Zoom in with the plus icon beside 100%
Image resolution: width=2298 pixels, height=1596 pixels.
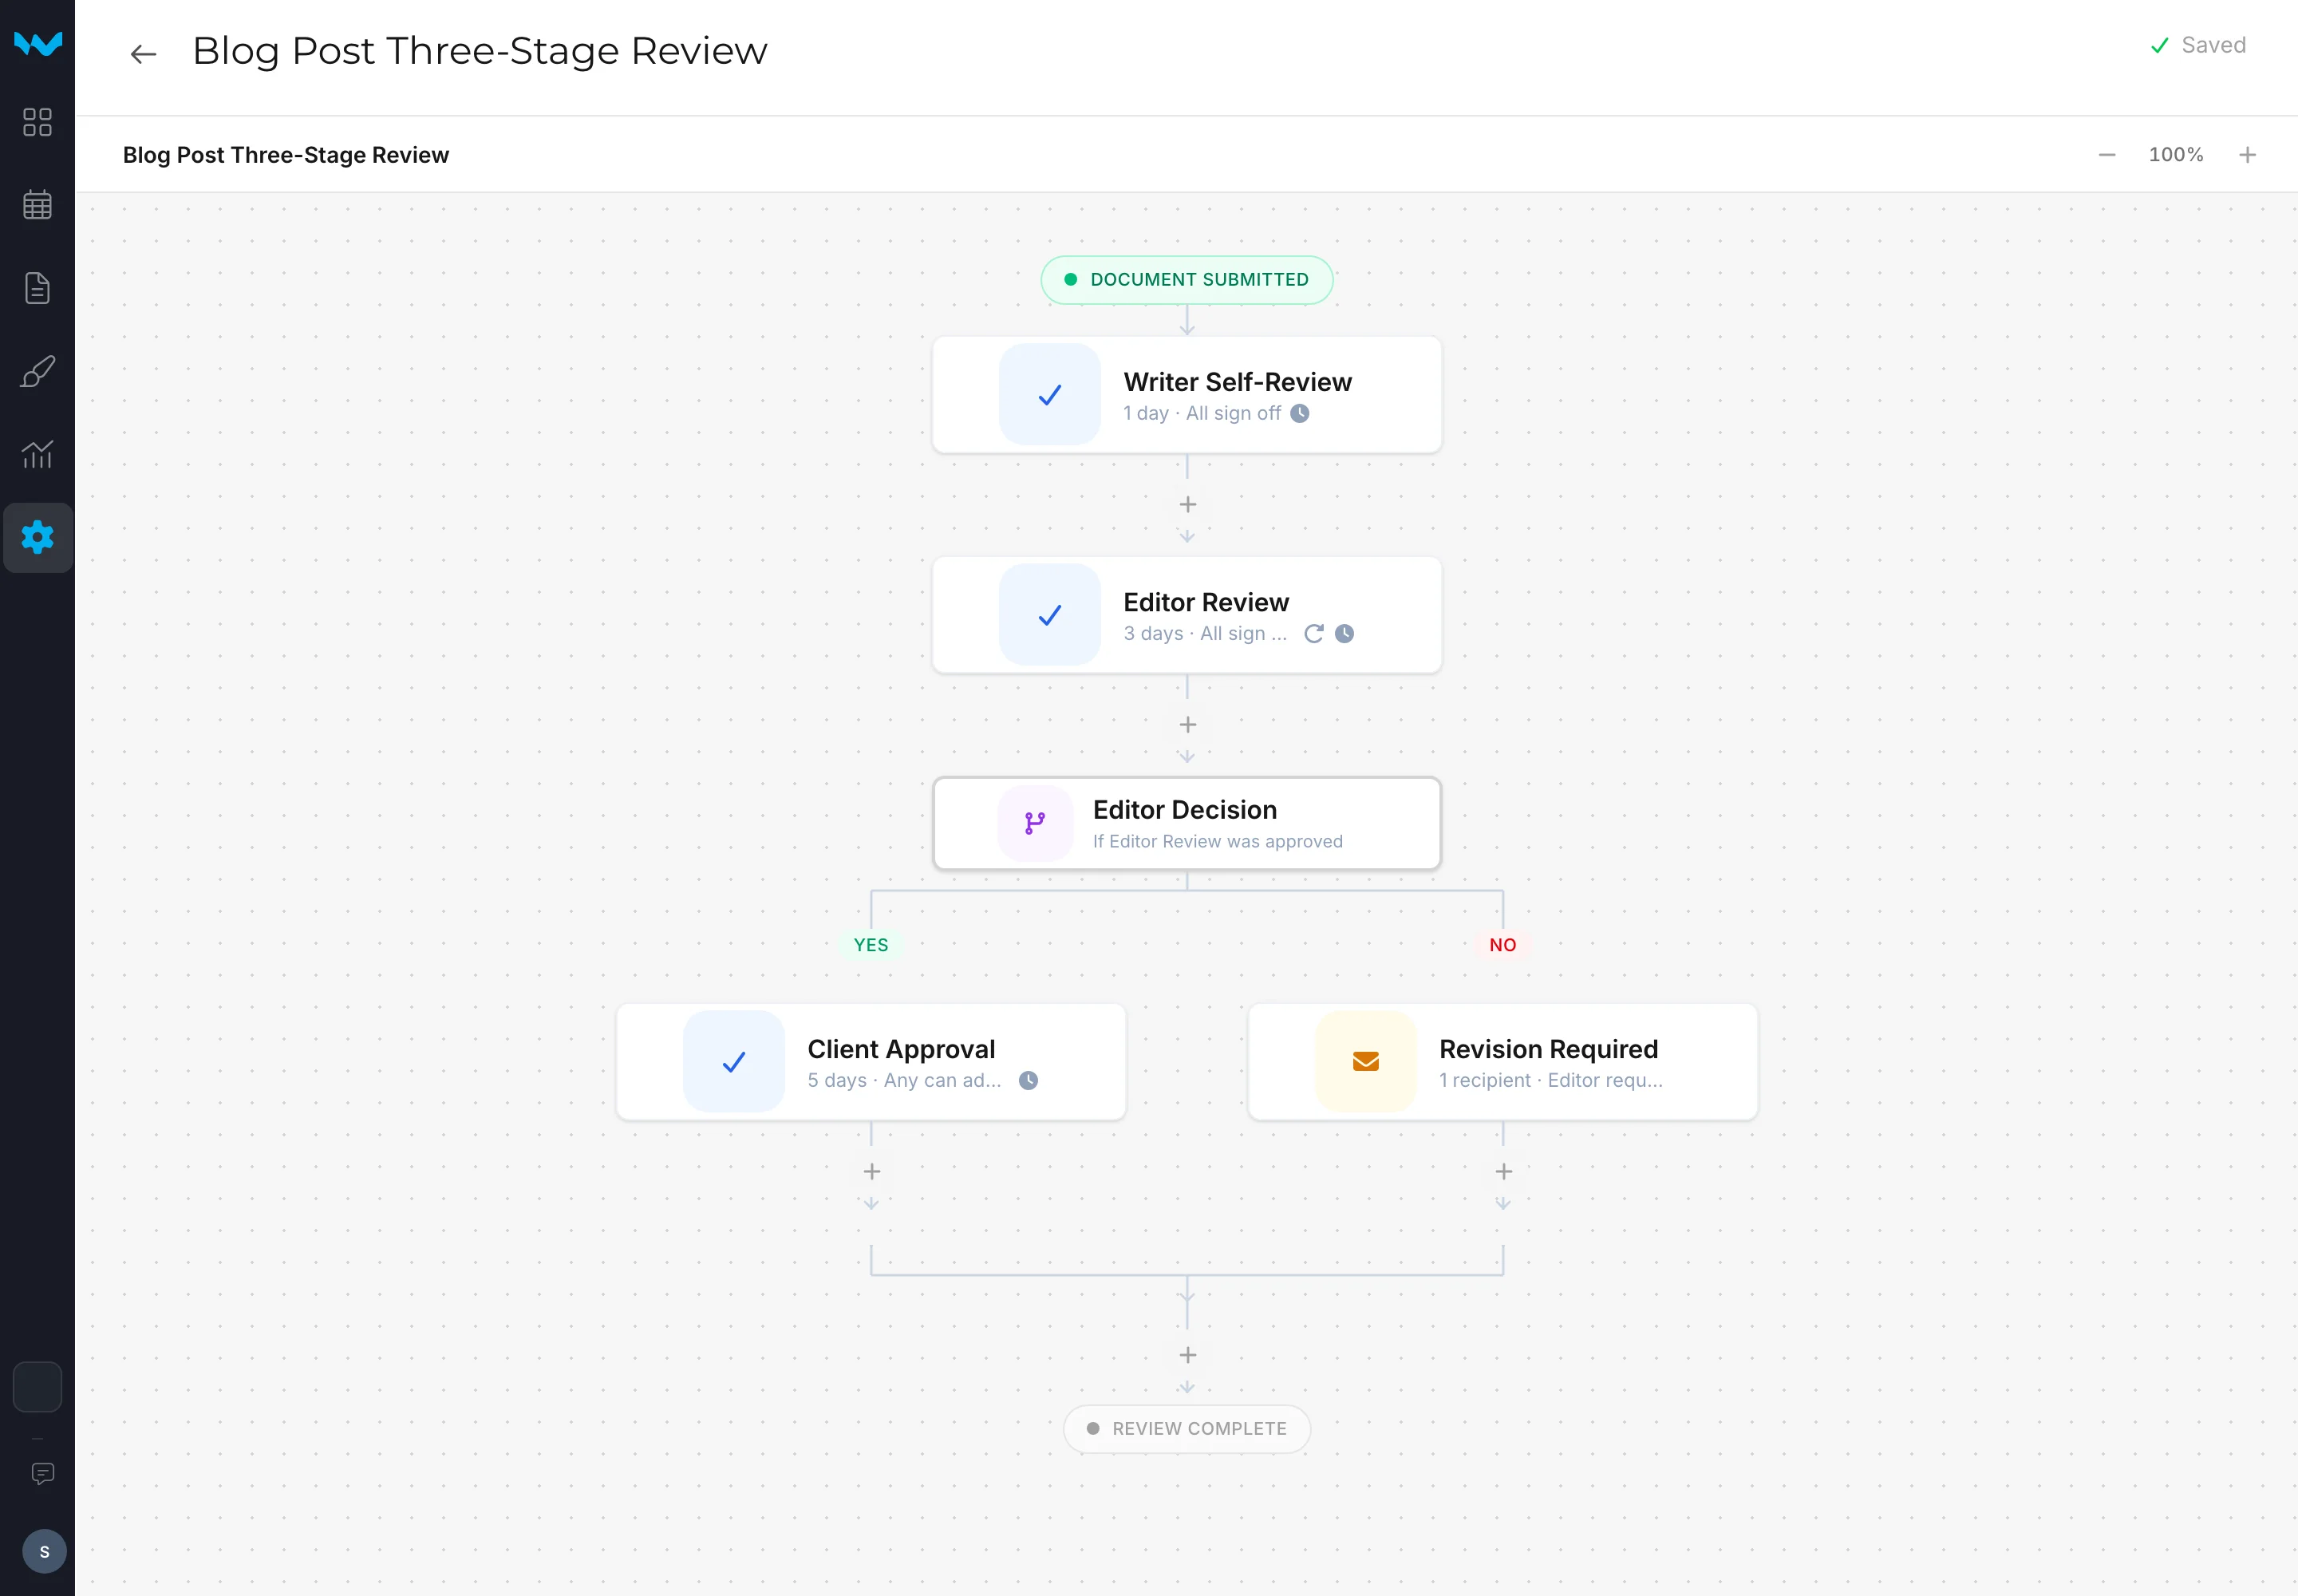point(2247,155)
